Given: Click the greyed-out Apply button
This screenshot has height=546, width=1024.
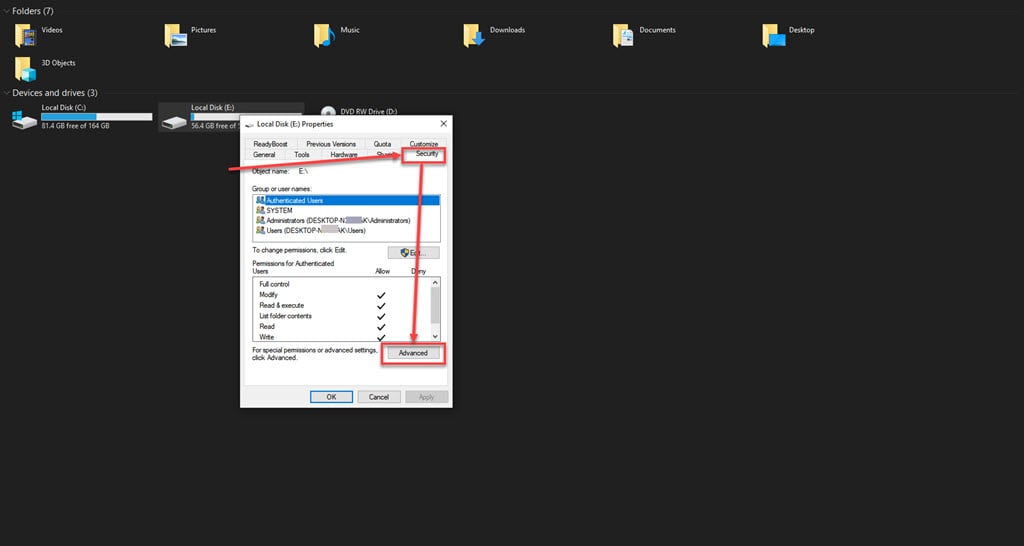Looking at the screenshot, I should tap(426, 397).
